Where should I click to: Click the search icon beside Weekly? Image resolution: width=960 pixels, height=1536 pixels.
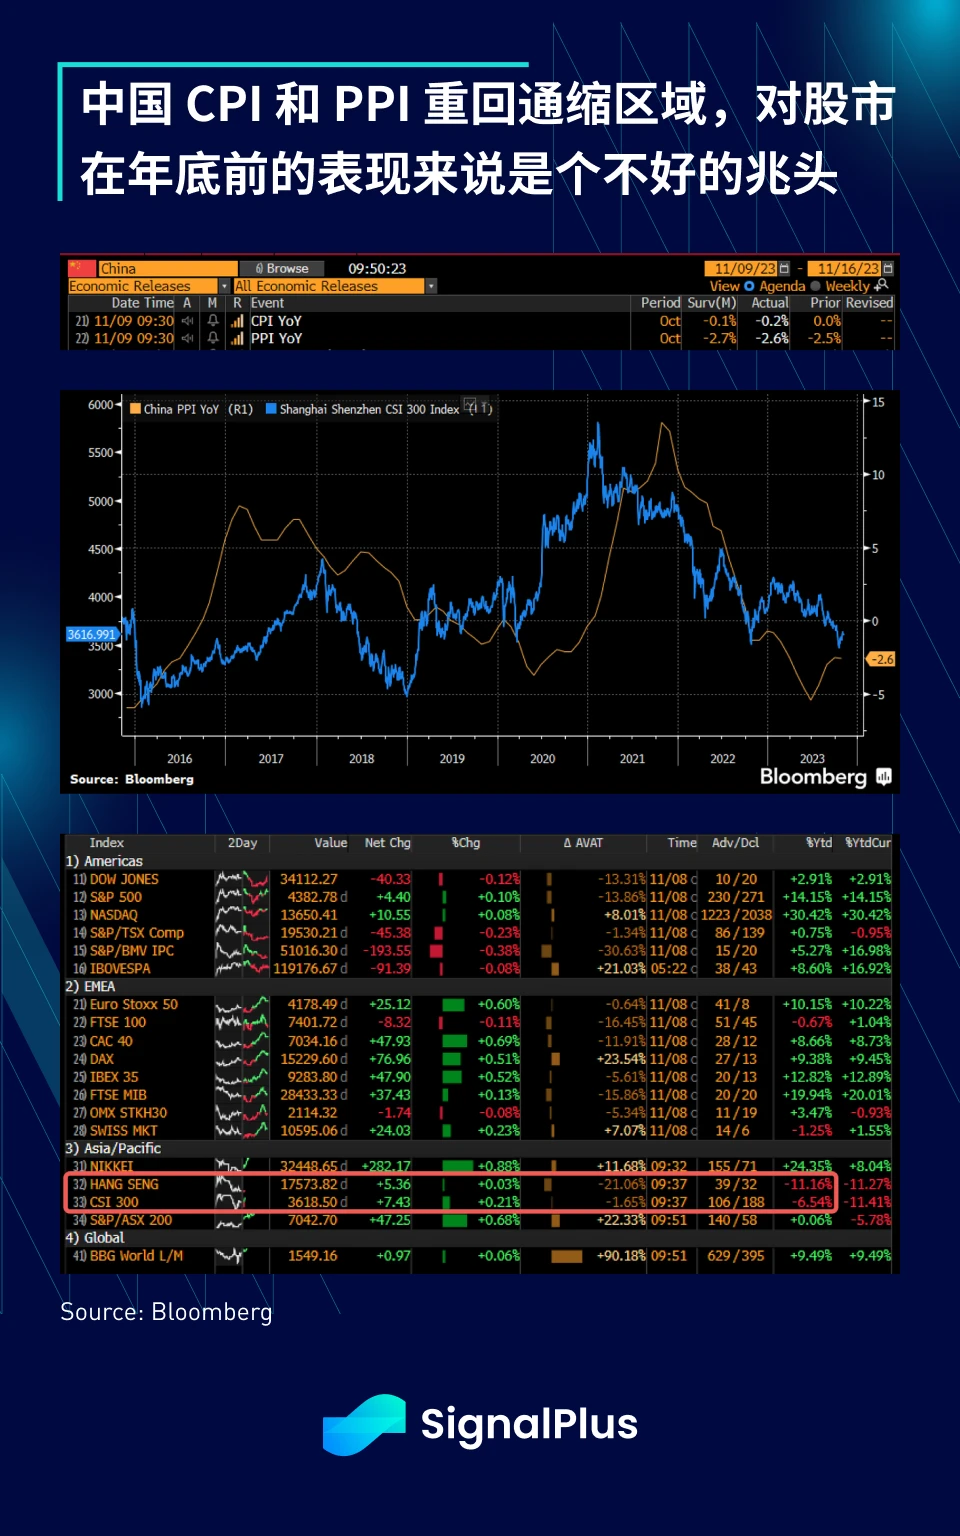[x=881, y=285]
